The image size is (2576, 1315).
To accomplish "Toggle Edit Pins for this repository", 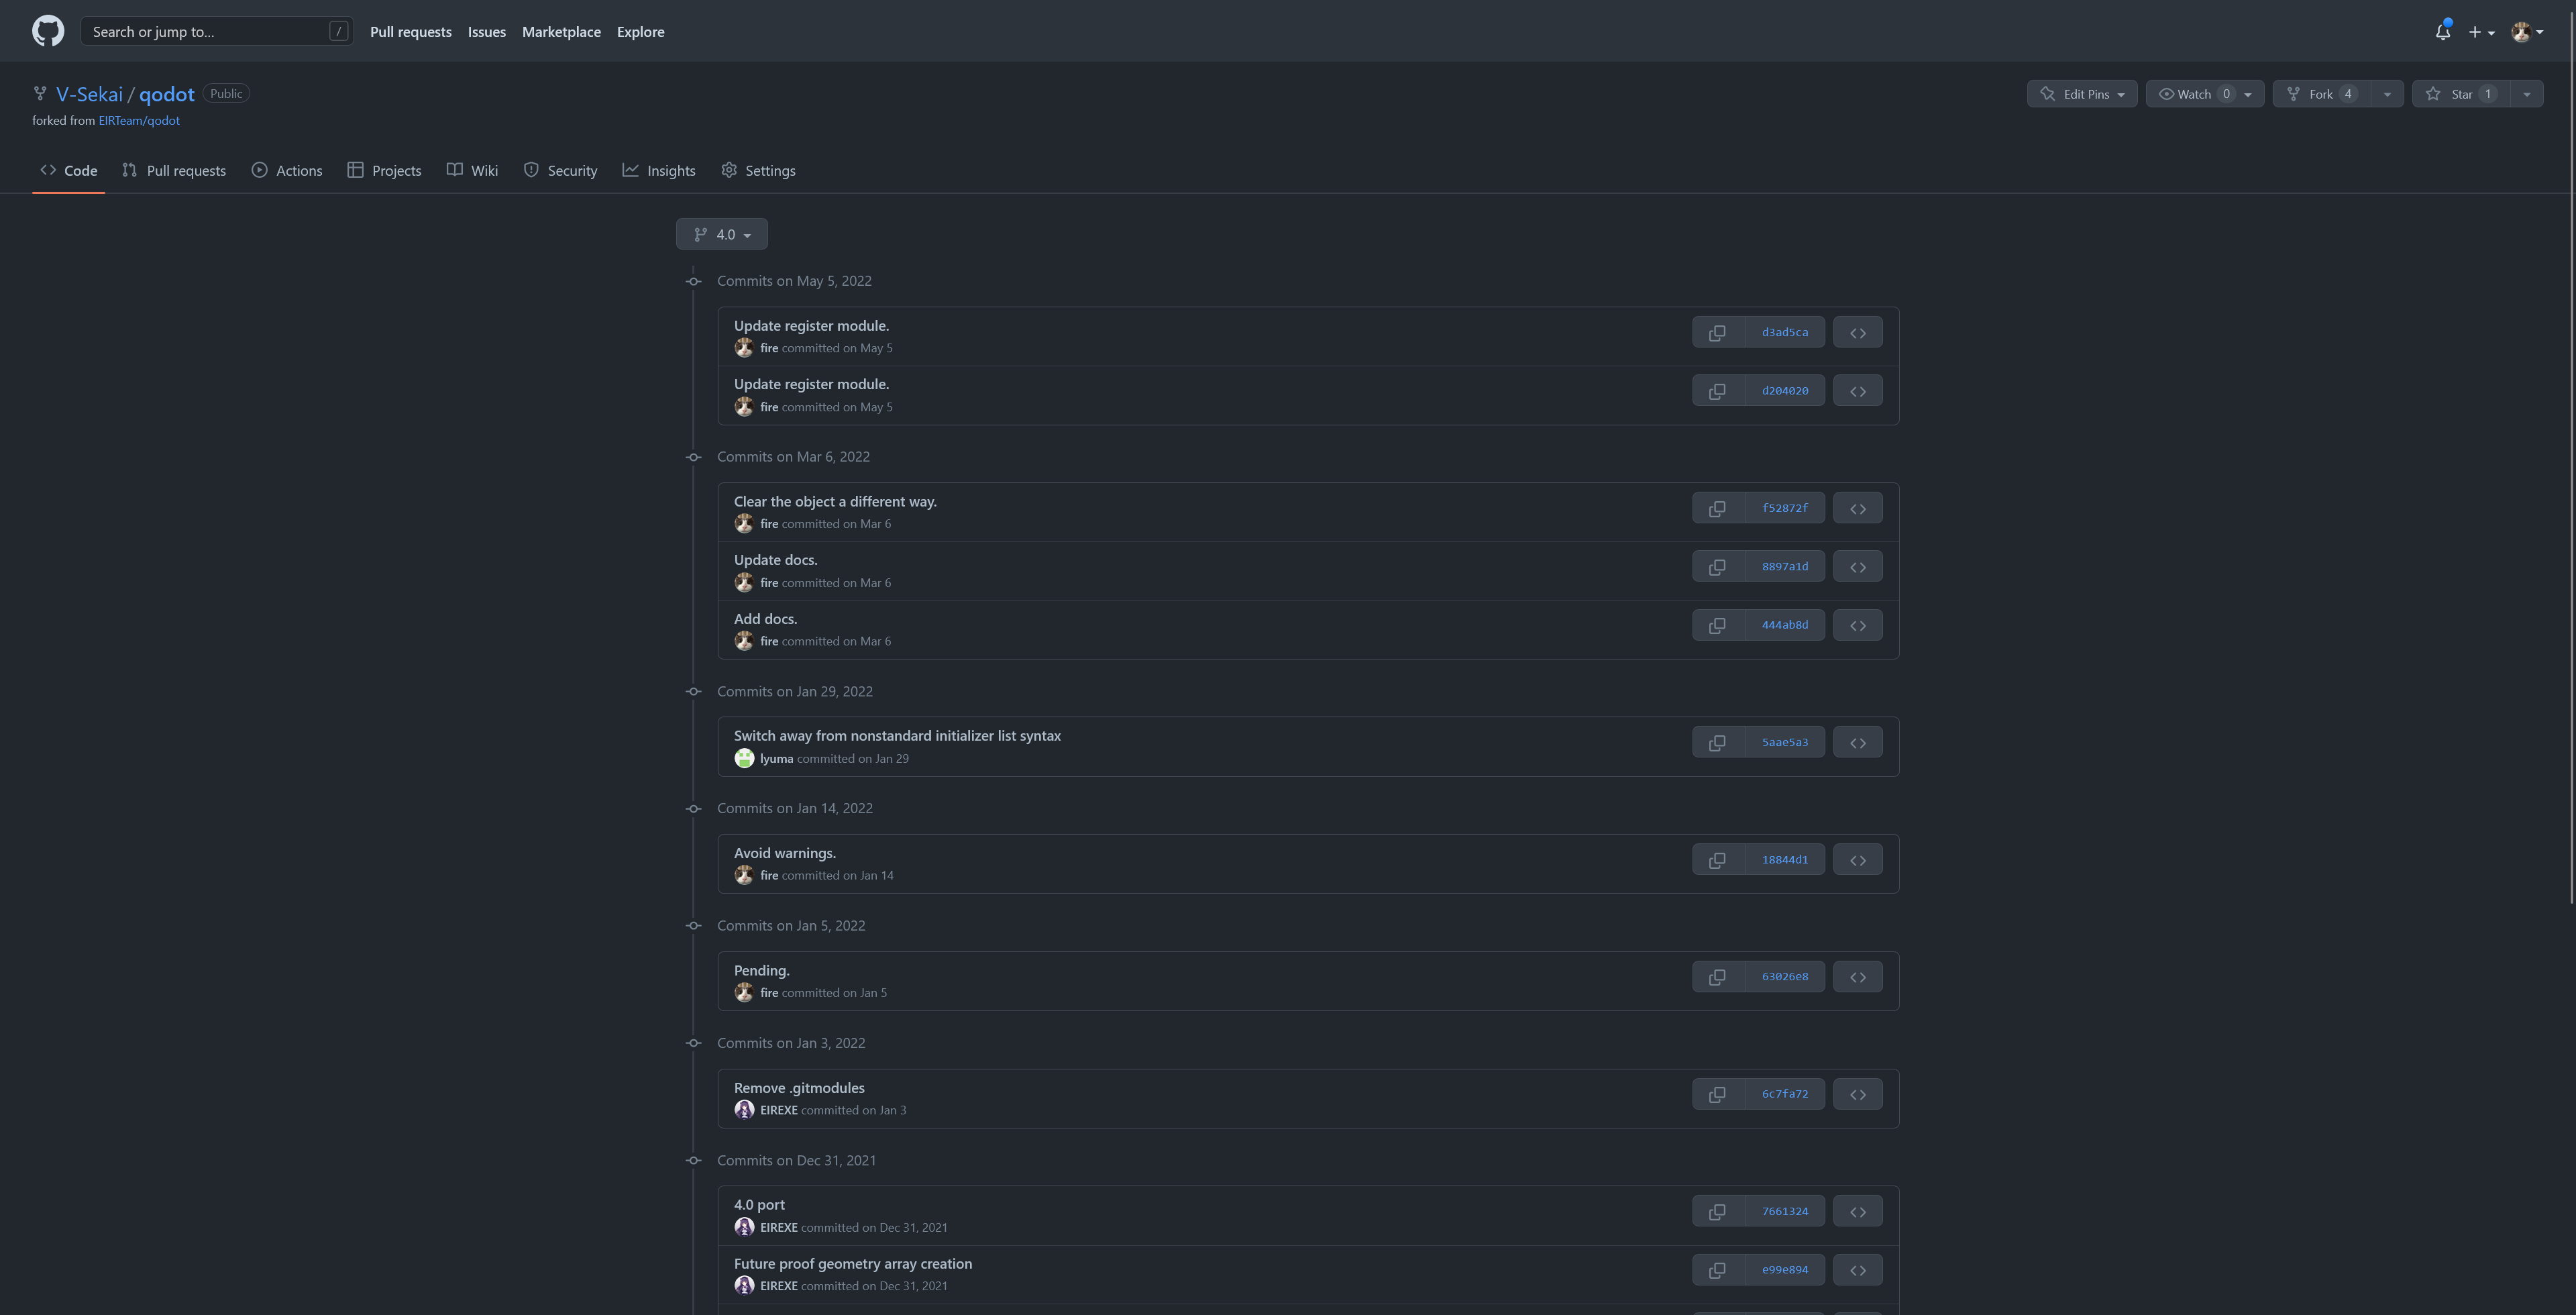I will tap(2082, 93).
